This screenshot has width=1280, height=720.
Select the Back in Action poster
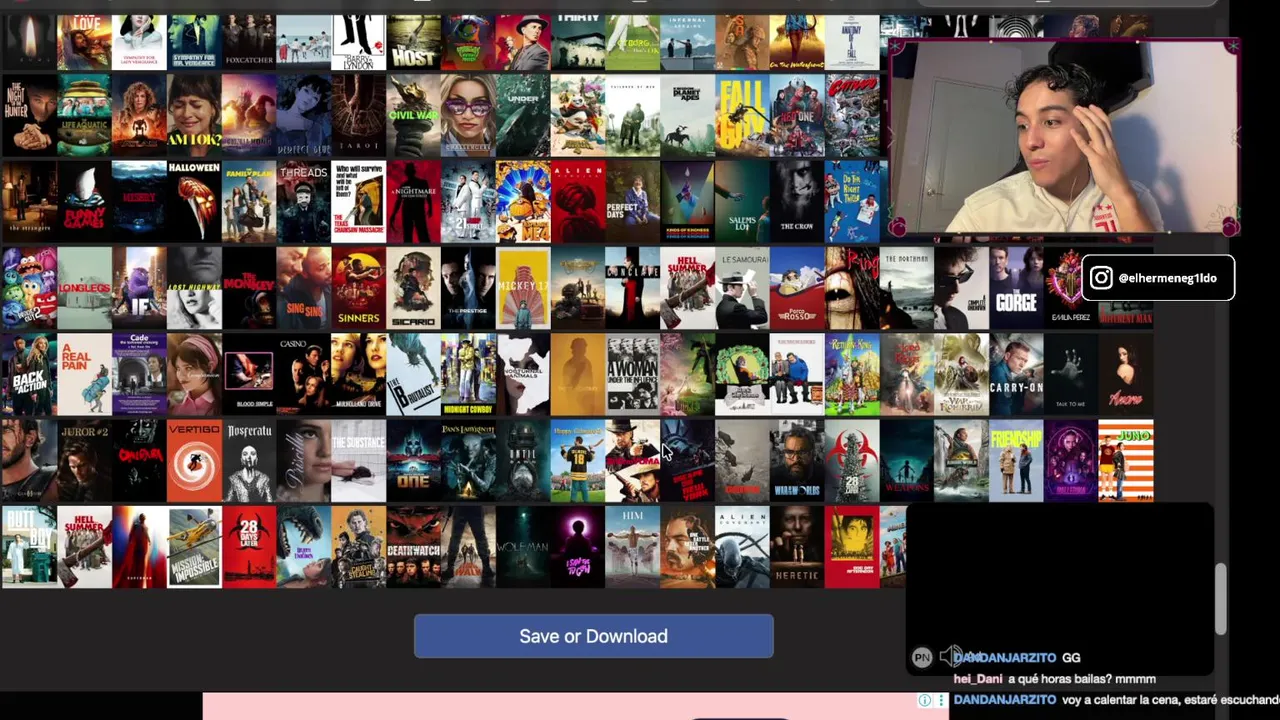(x=29, y=374)
